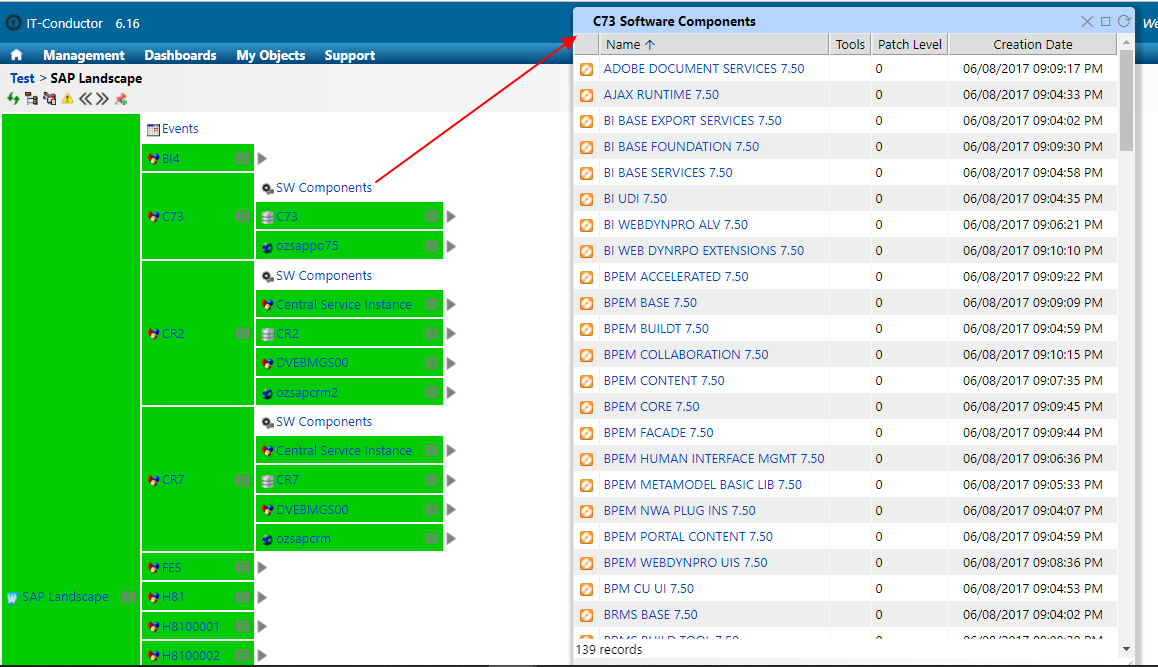Expand the ozsappo75 node arrow

(x=451, y=245)
